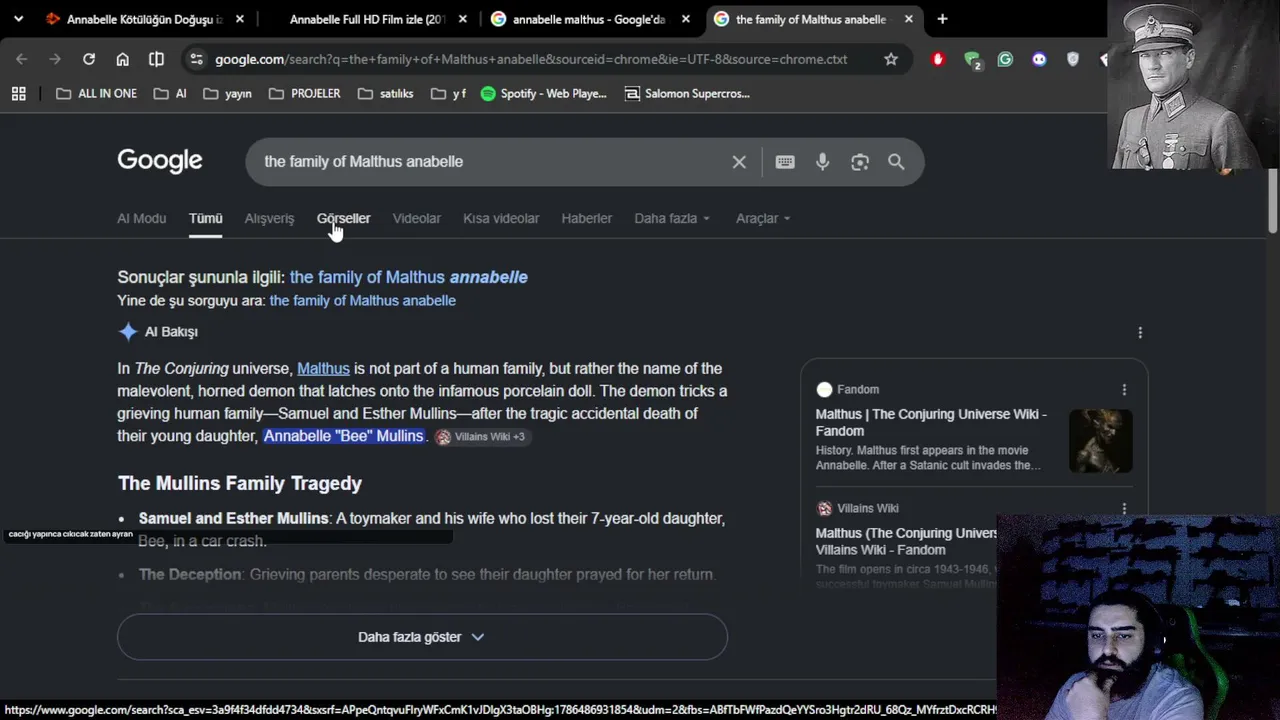Image resolution: width=1280 pixels, height=720 pixels.
Task: Open the satılıks bookmark folder
Action: pos(385,93)
